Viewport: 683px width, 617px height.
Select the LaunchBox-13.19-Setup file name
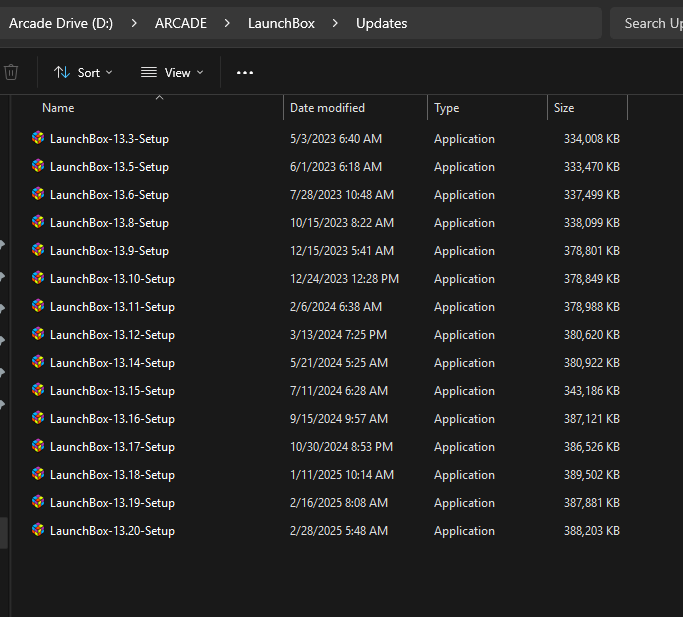click(112, 502)
